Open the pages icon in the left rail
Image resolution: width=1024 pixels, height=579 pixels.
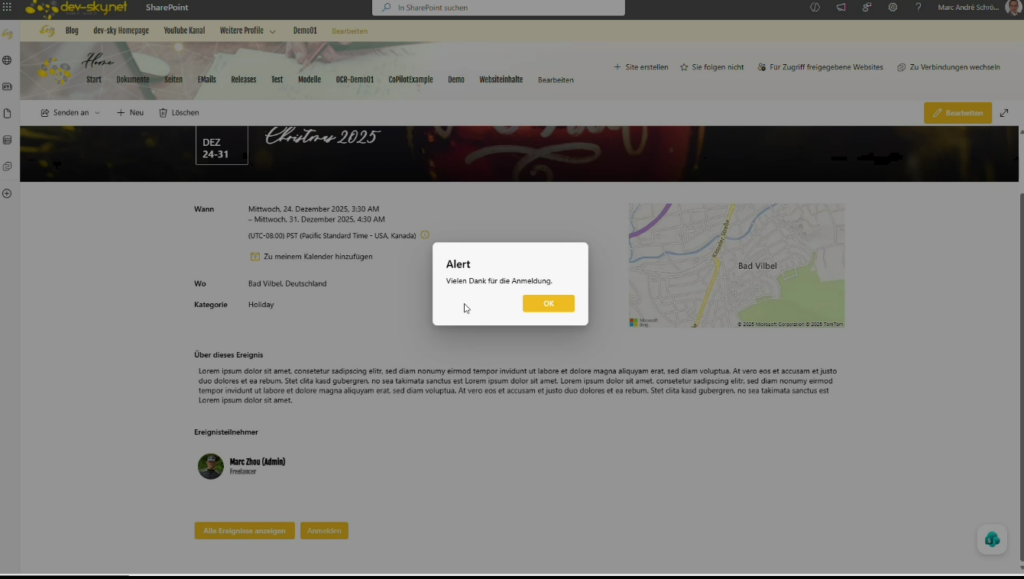pos(7,166)
